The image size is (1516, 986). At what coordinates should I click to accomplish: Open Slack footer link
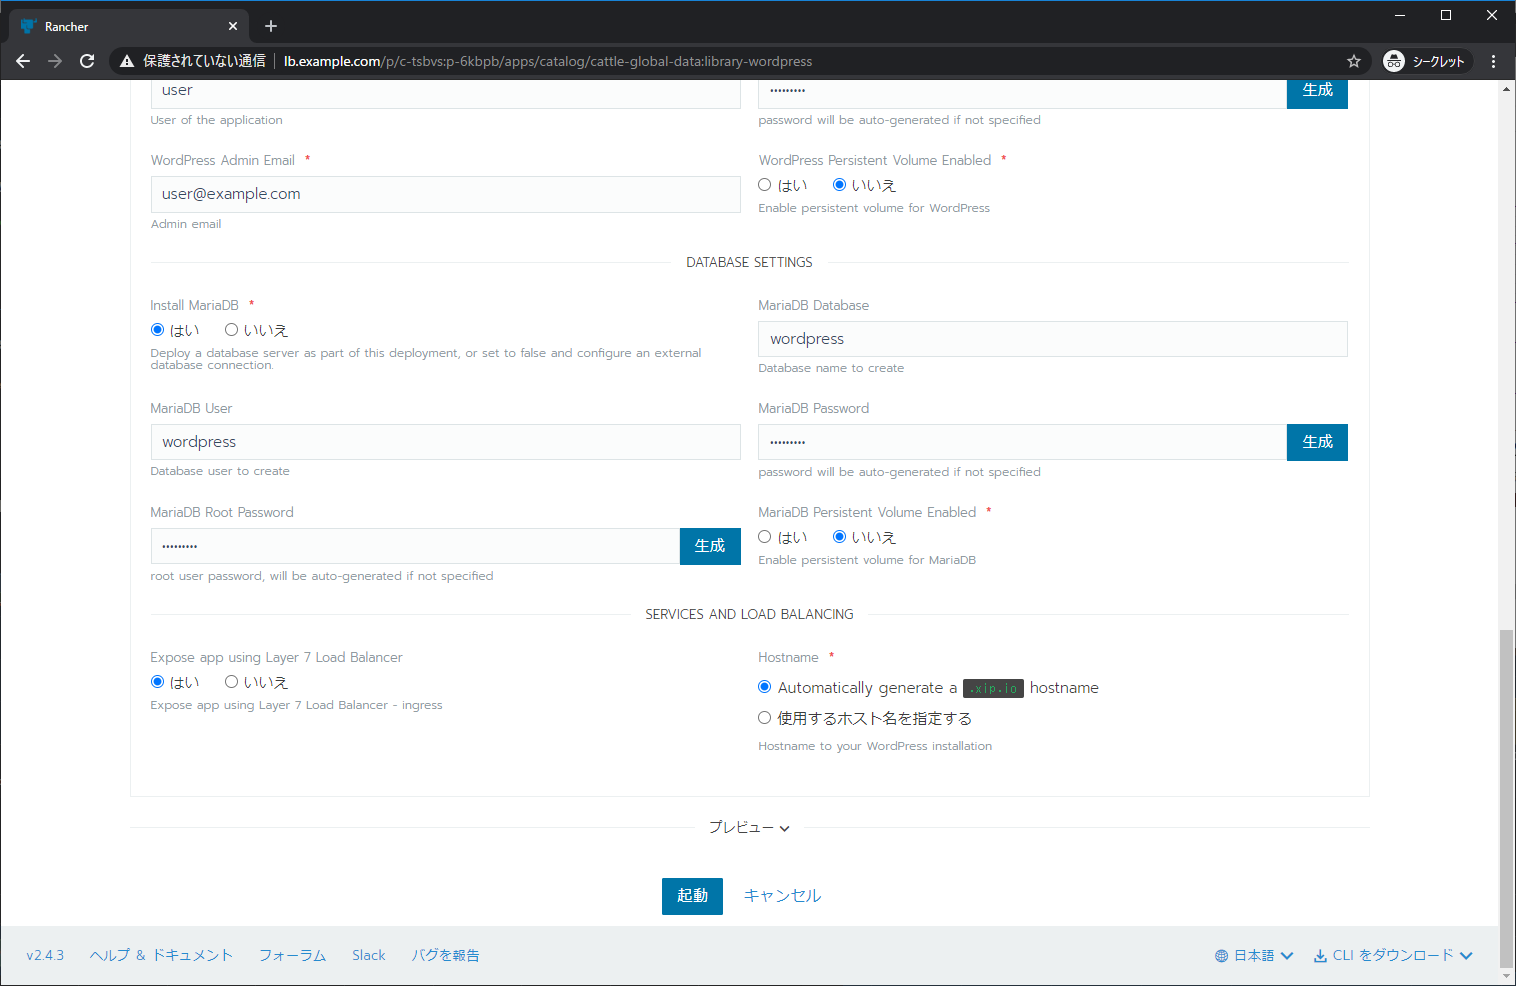[x=368, y=955]
